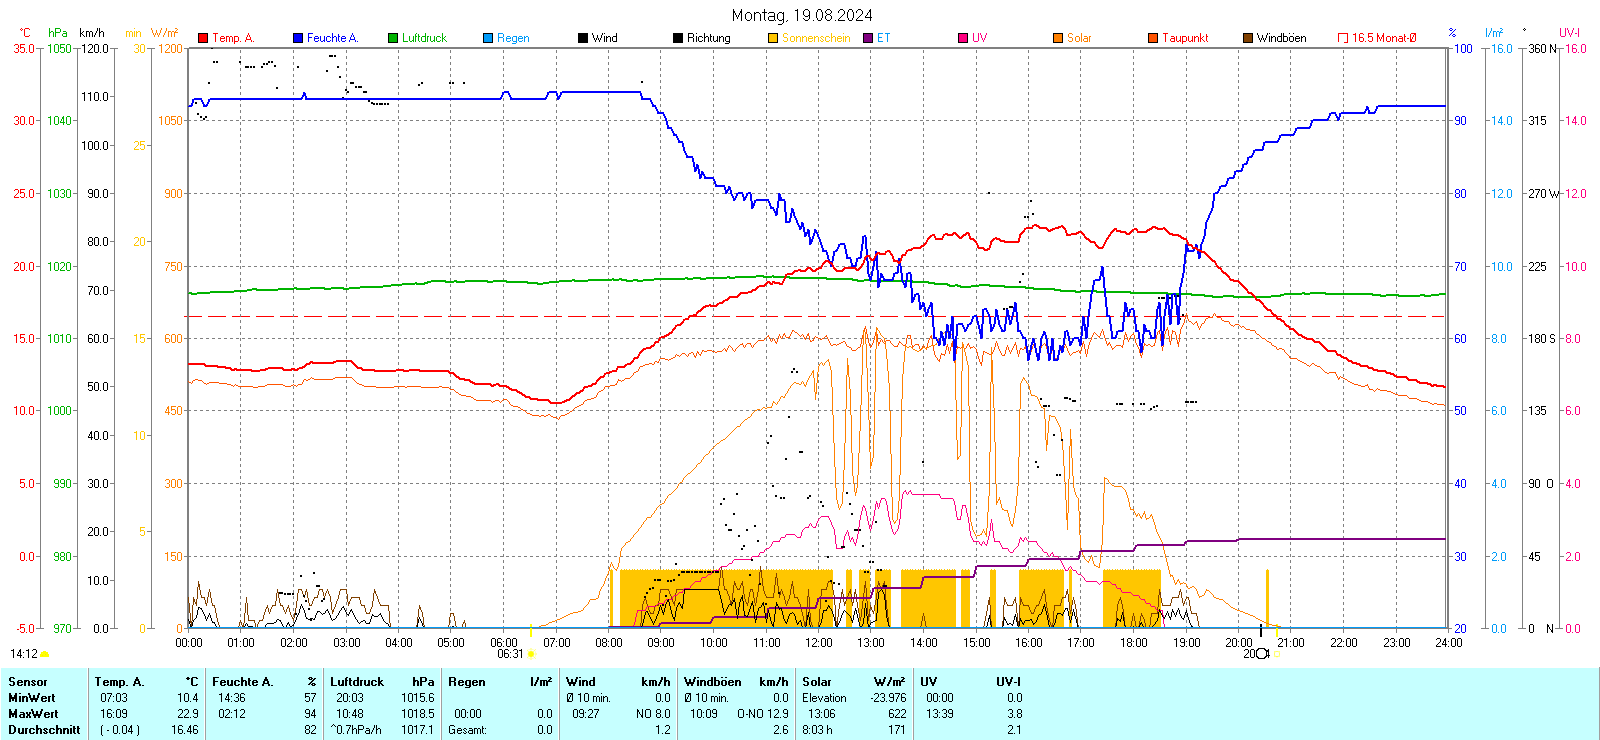Click the moon icon below the time axis
1600x740 pixels.
point(1262,654)
